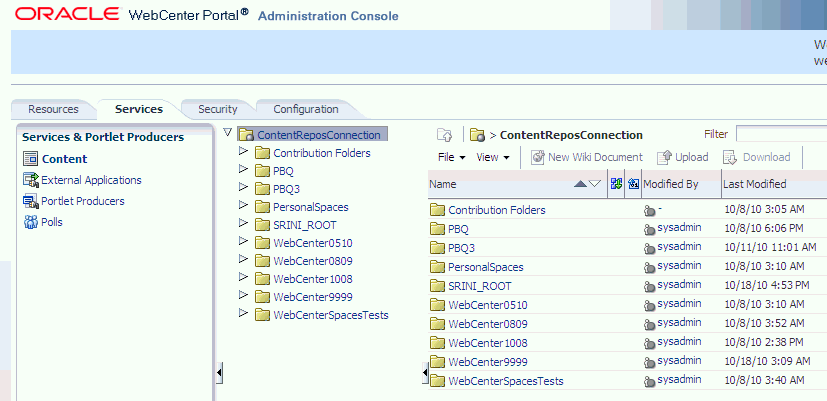827x401 pixels.
Task: Open the View dropdown menu
Action: tap(493, 157)
